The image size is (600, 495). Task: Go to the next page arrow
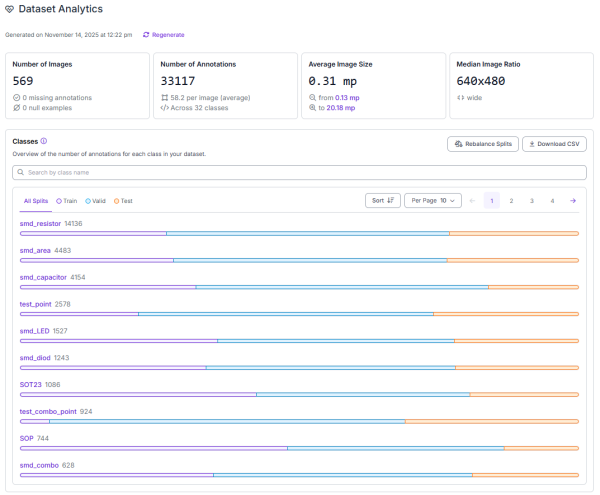pyautogui.click(x=573, y=200)
